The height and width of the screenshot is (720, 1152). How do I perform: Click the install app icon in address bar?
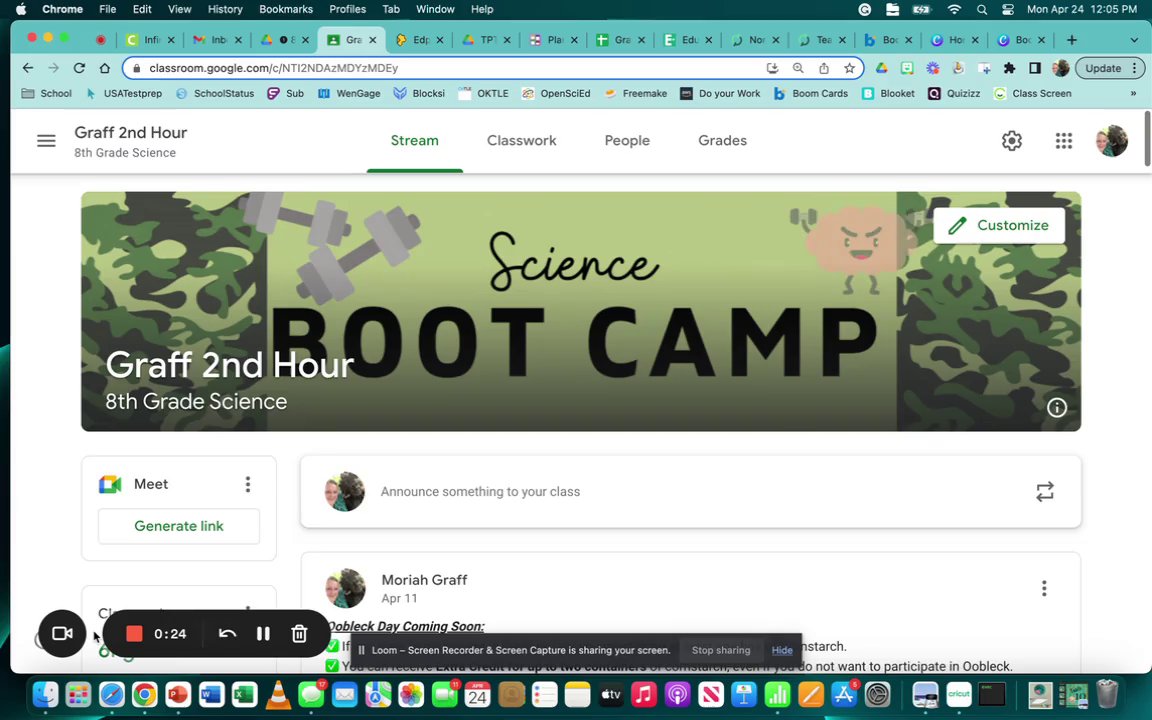[772, 68]
